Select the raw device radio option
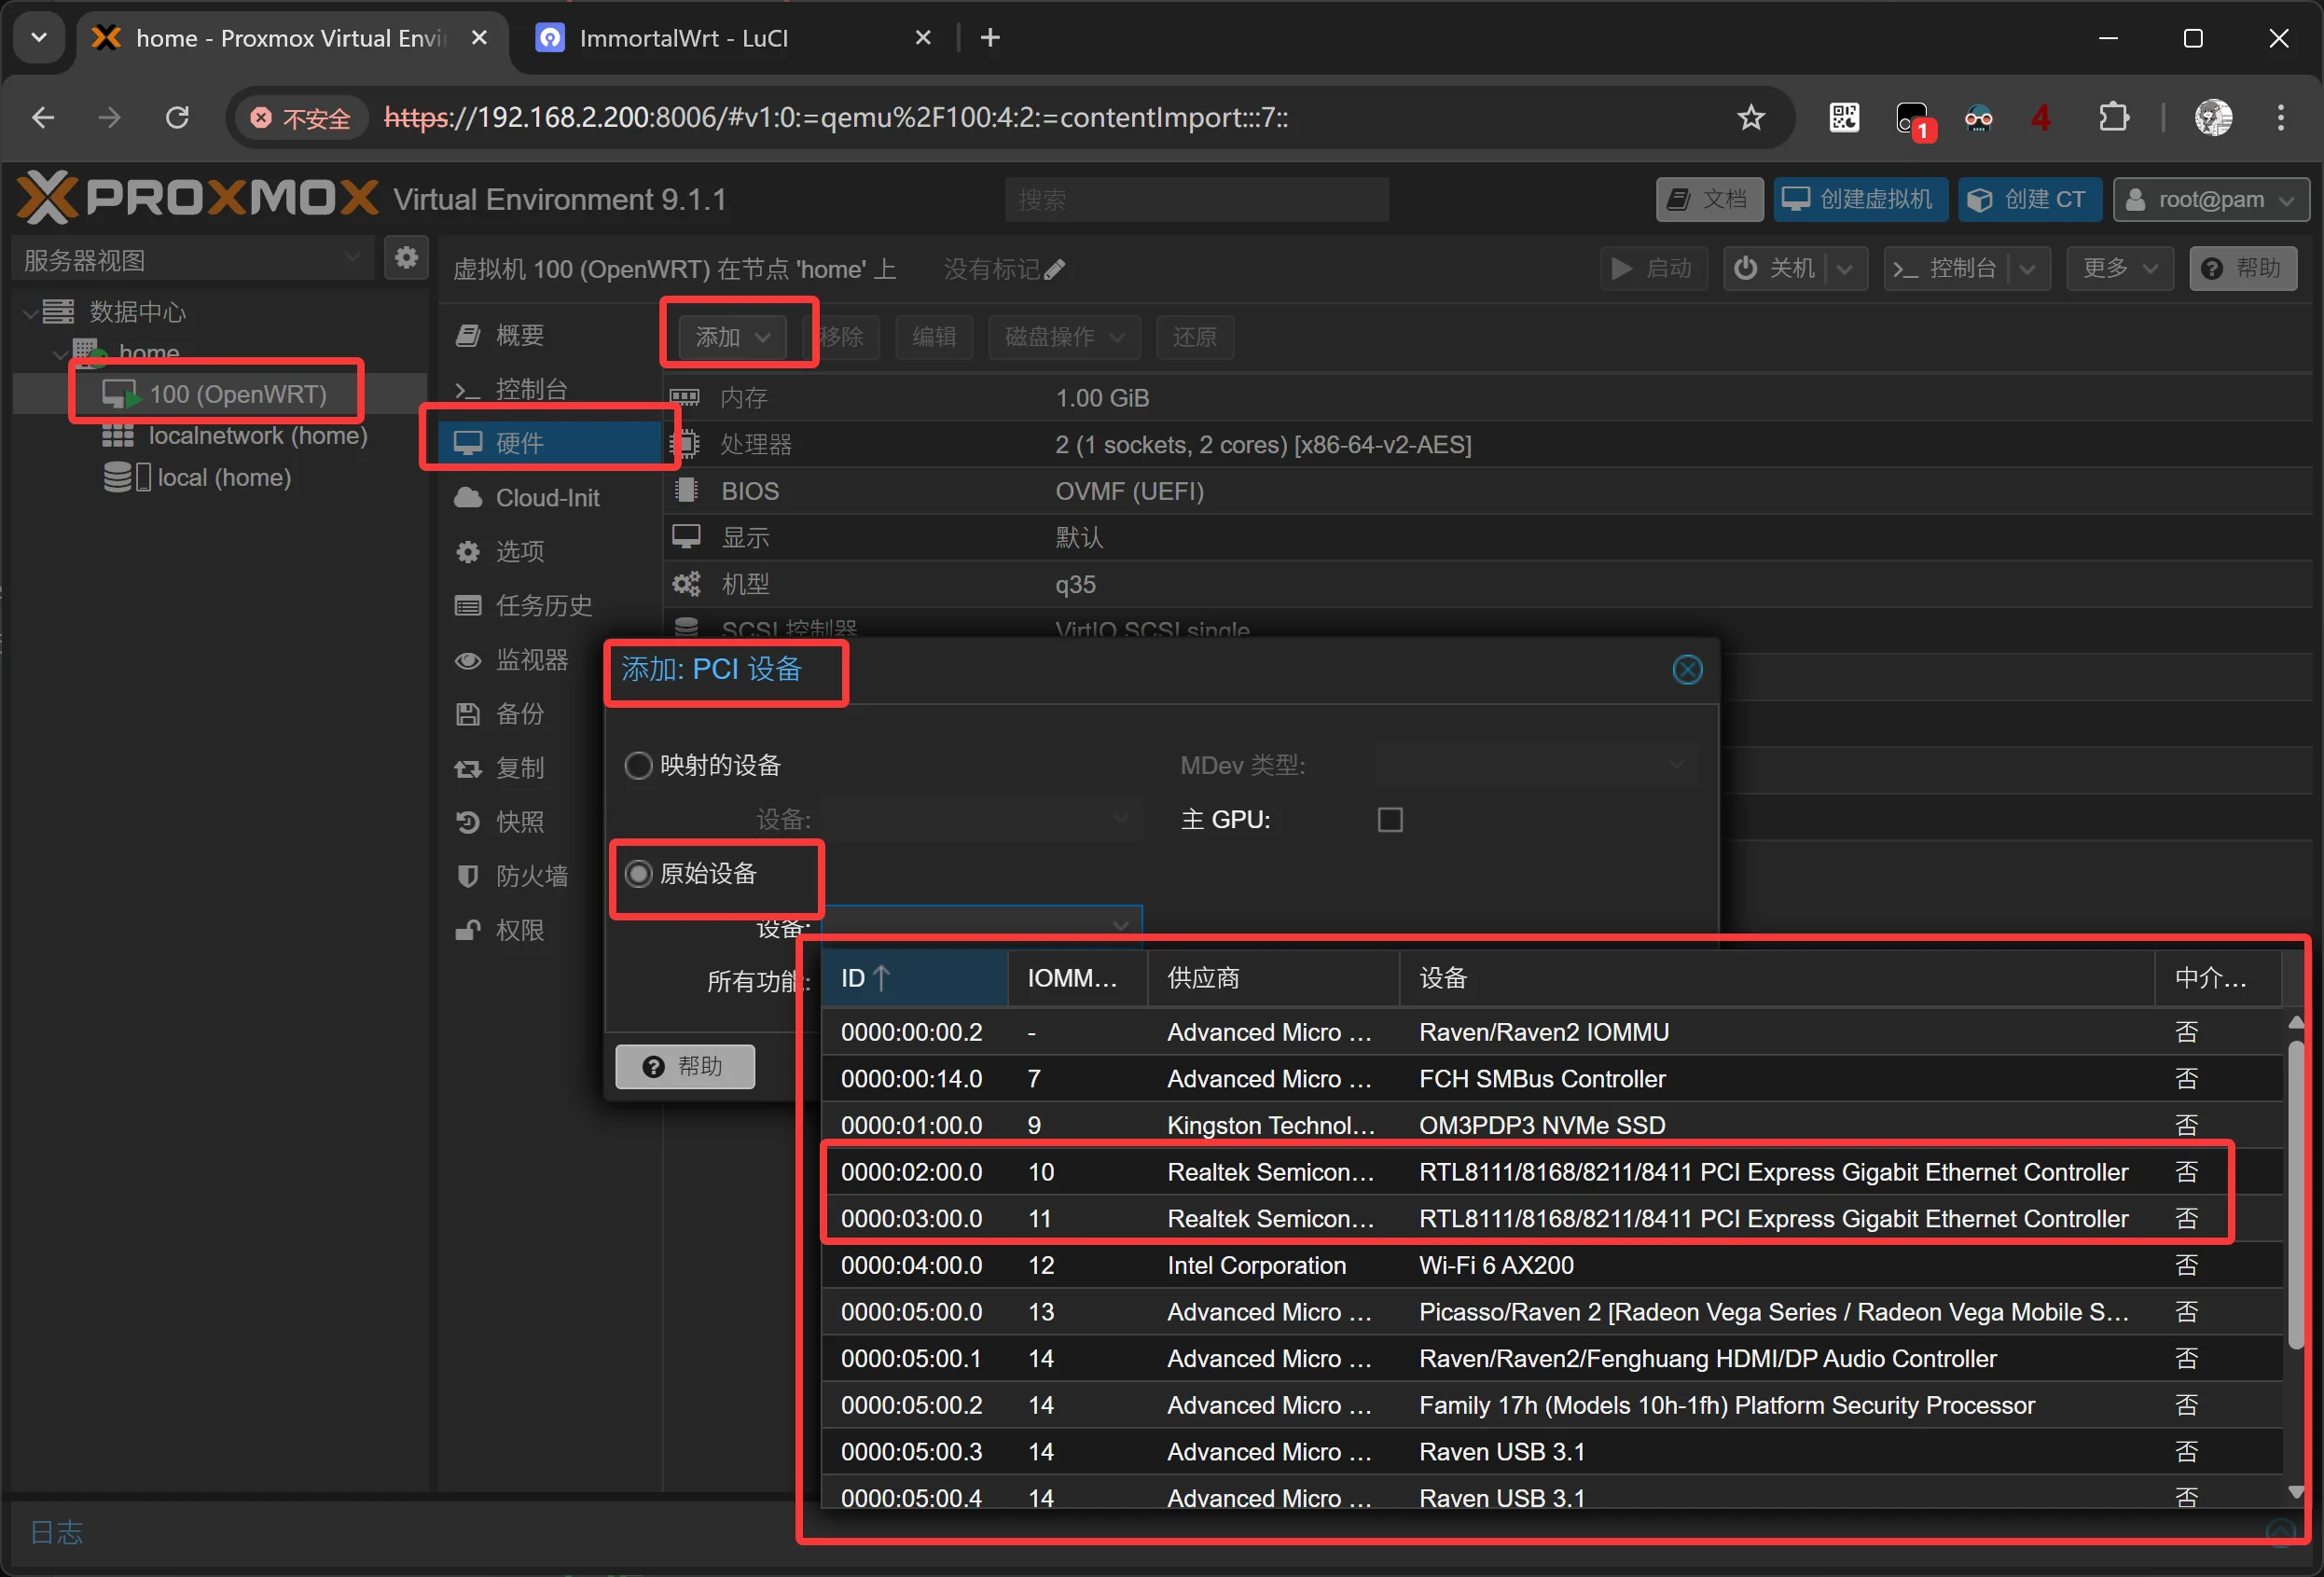Viewport: 2324px width, 1577px height. point(638,873)
